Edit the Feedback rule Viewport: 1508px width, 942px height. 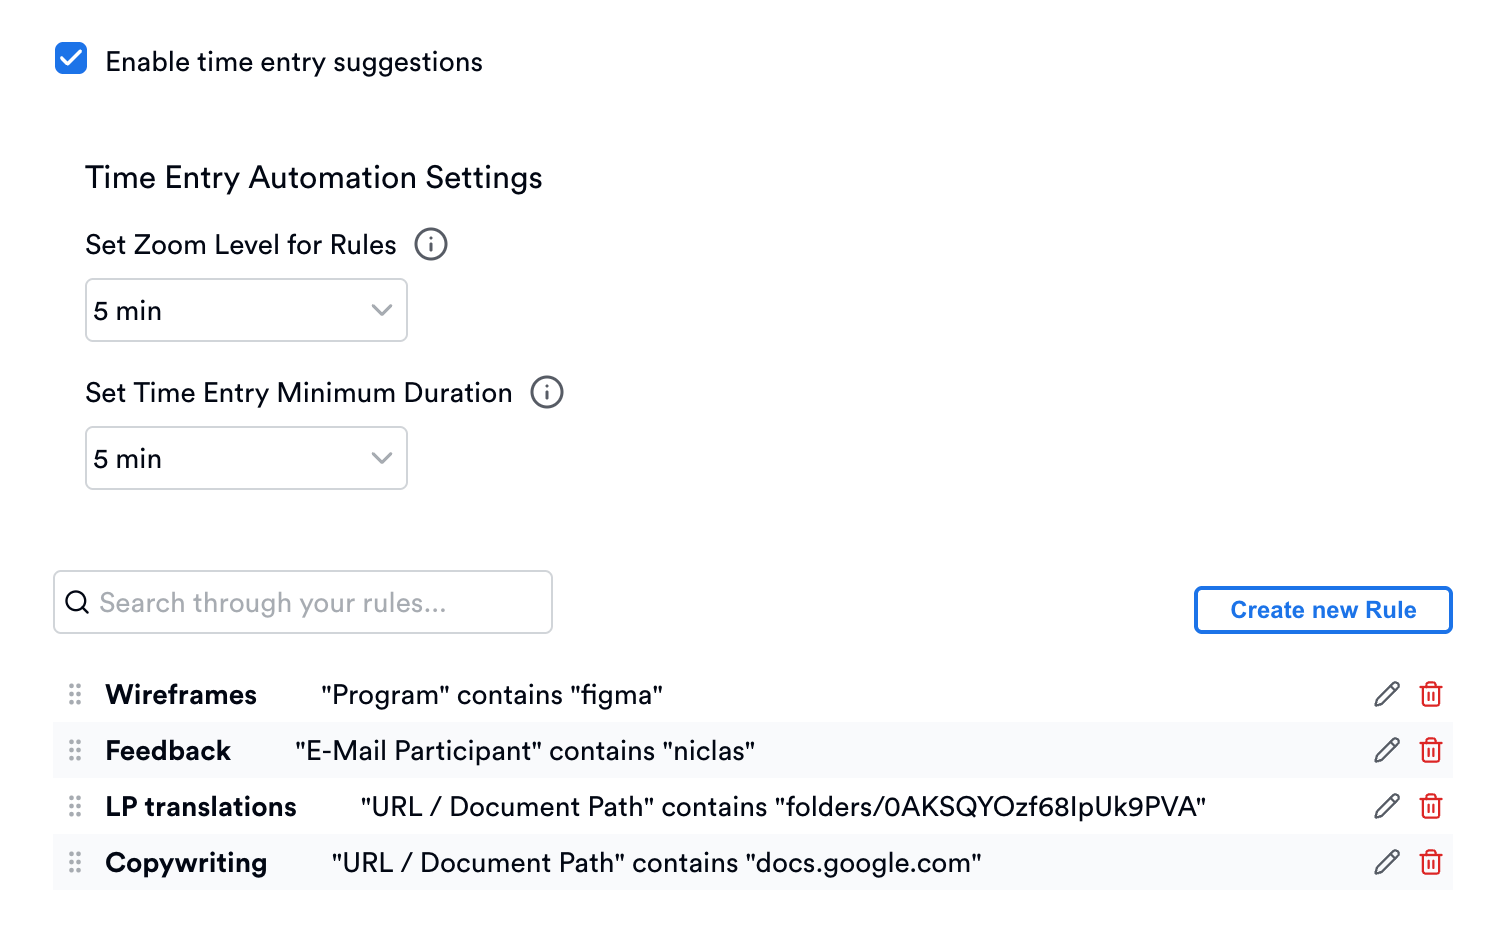(x=1386, y=750)
